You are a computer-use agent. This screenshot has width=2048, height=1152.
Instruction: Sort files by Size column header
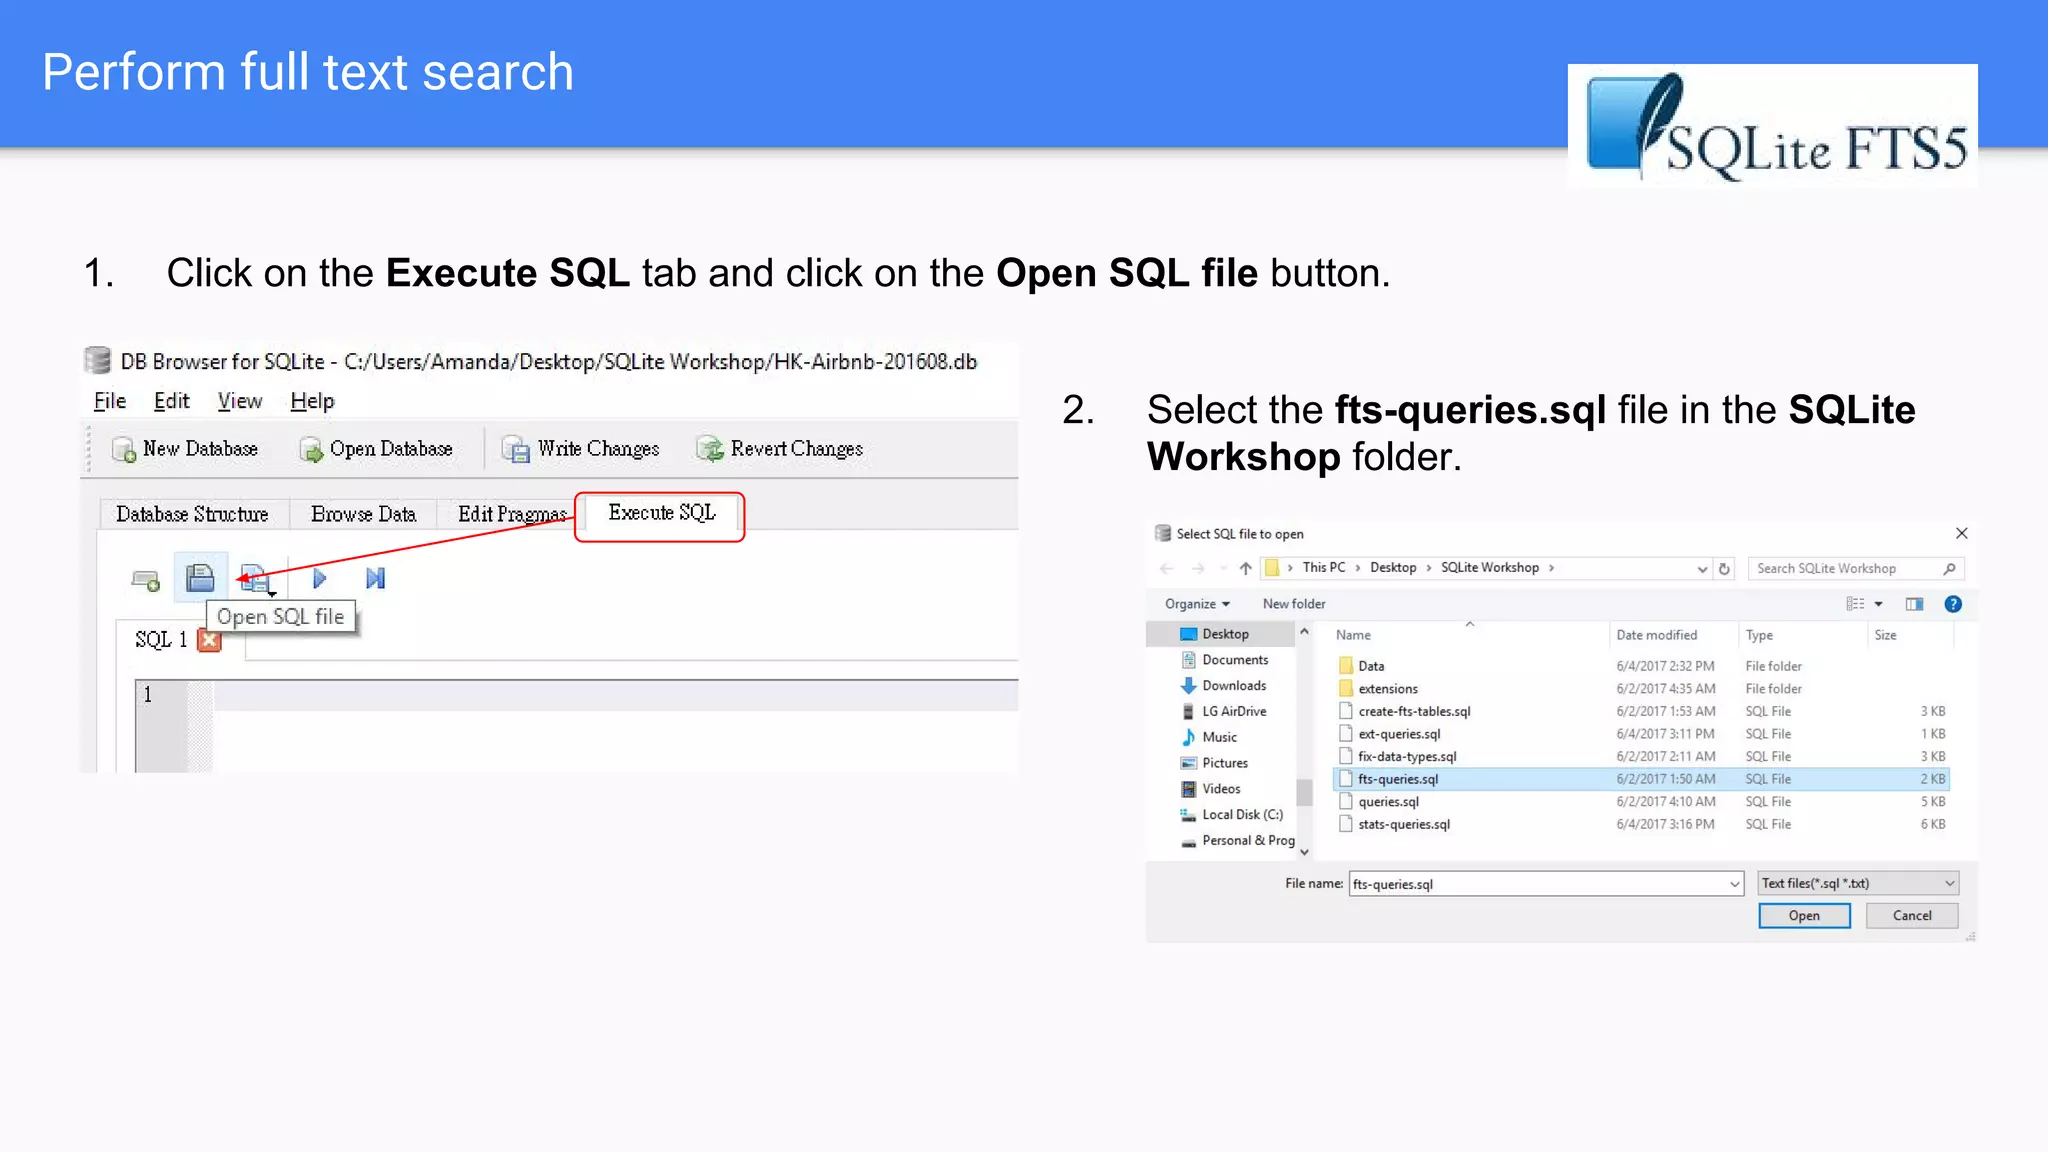coord(1885,635)
